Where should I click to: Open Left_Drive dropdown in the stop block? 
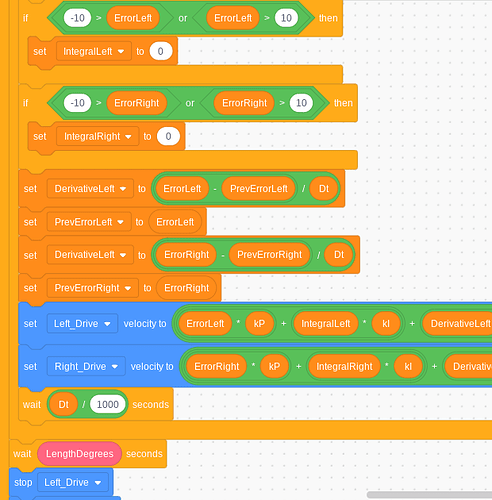click(73, 482)
